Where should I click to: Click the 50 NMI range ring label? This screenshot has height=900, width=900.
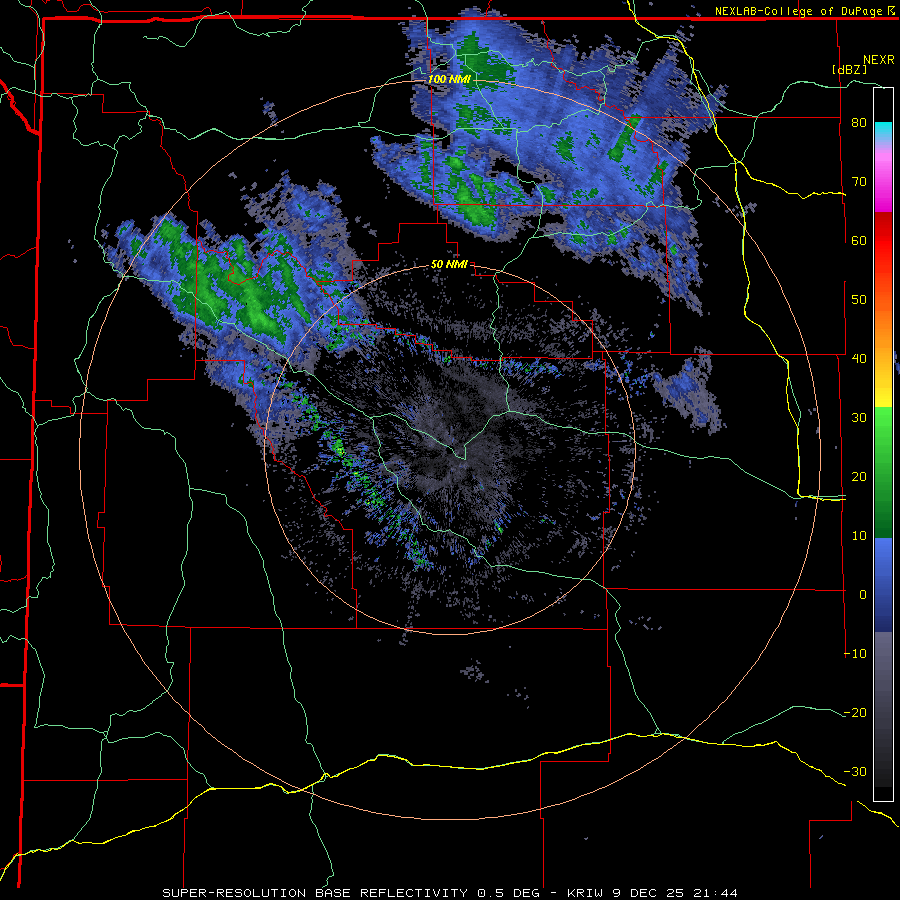pyautogui.click(x=449, y=265)
